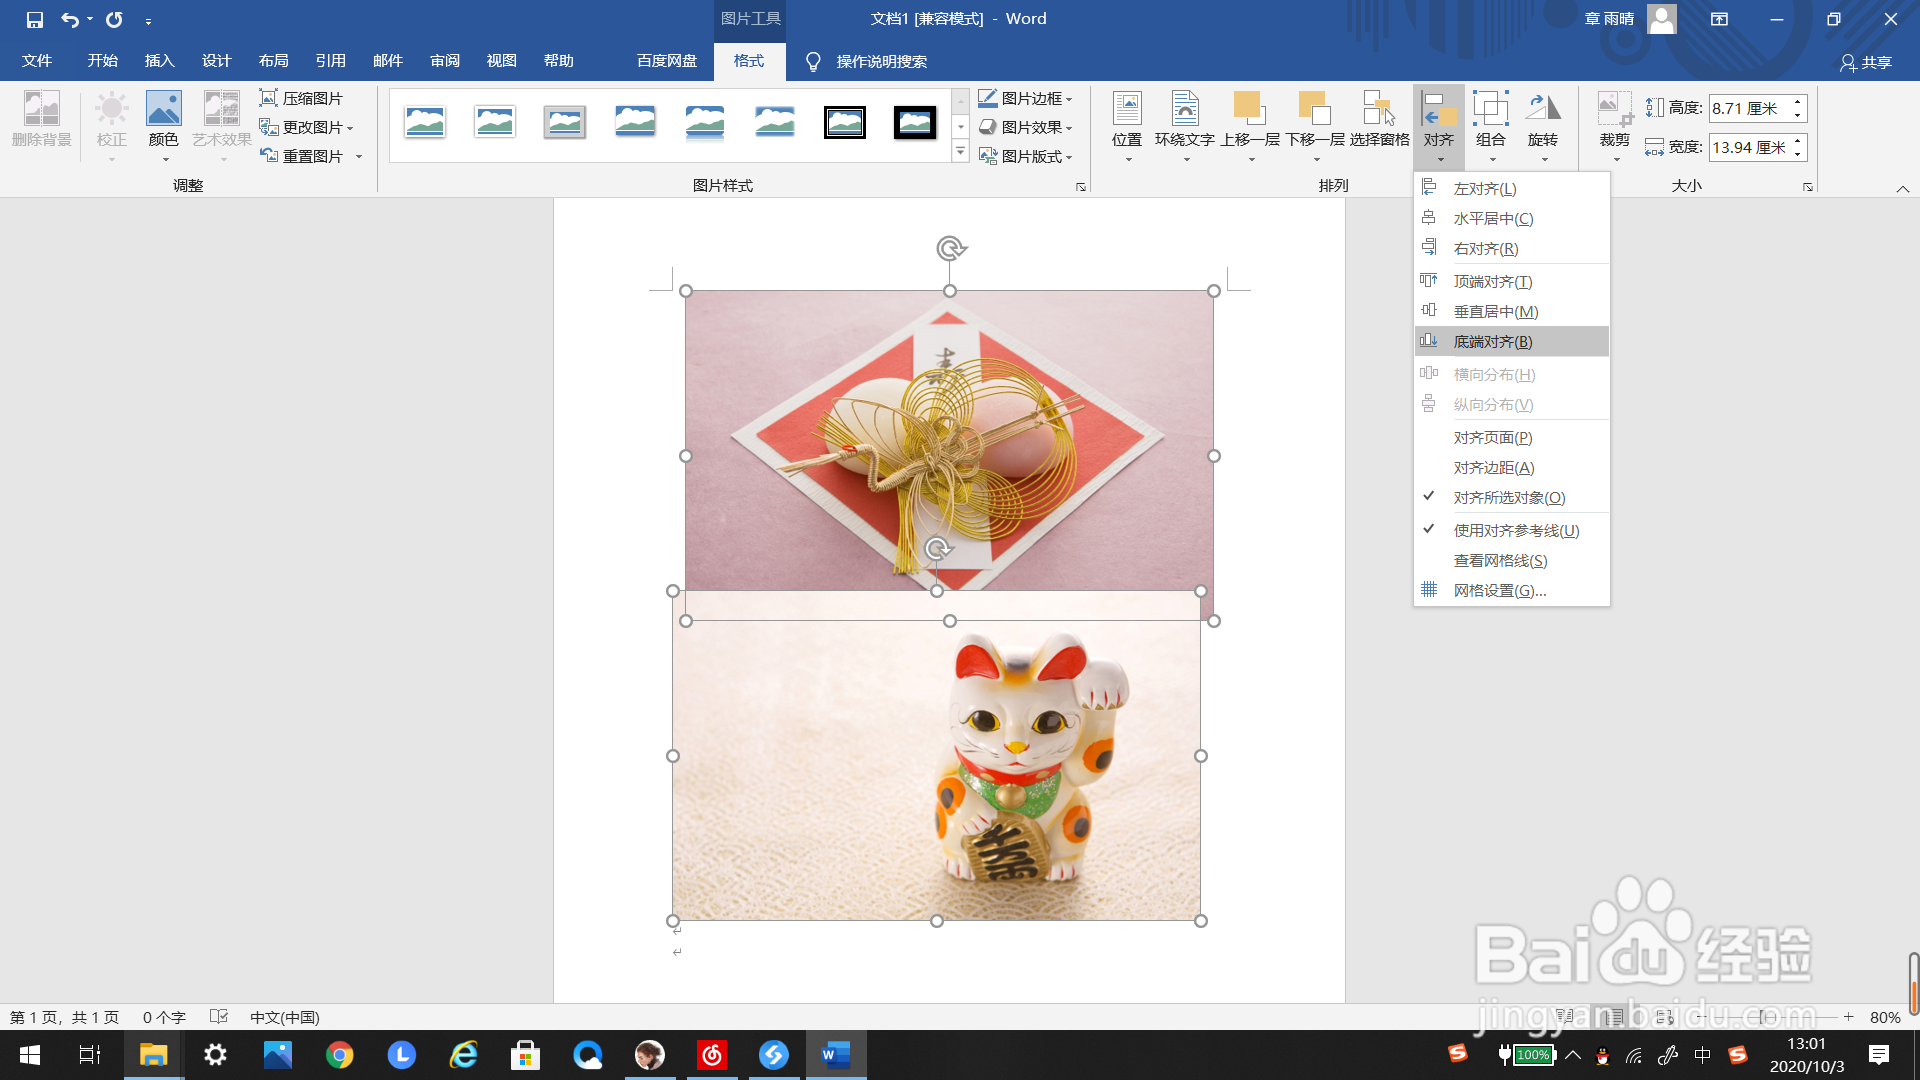
Task: Click the Redo/Repeat icon
Action: pos(114,19)
